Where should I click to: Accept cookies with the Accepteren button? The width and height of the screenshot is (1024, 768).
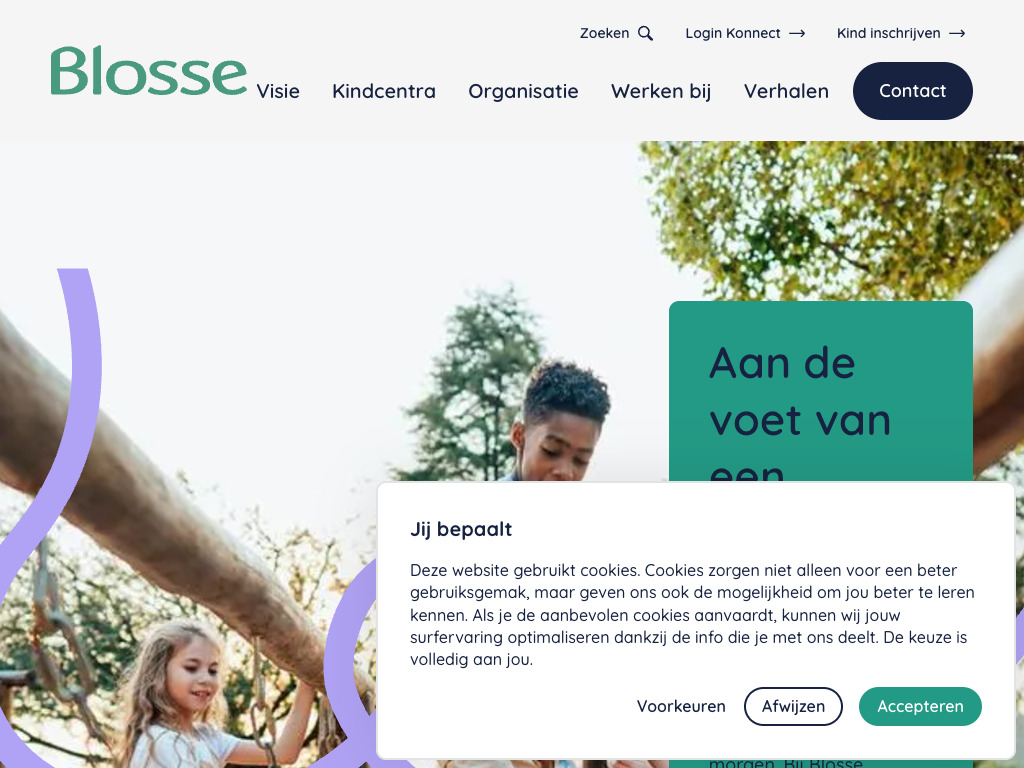(920, 706)
